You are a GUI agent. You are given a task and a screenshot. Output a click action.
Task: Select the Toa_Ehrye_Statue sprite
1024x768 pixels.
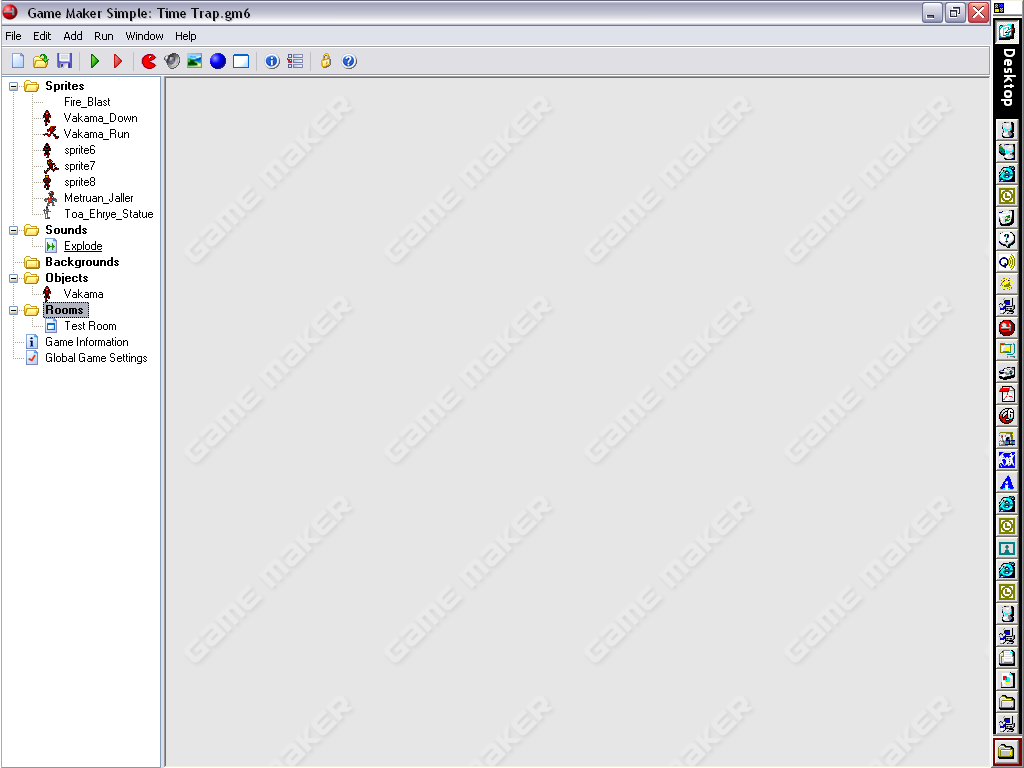[108, 214]
